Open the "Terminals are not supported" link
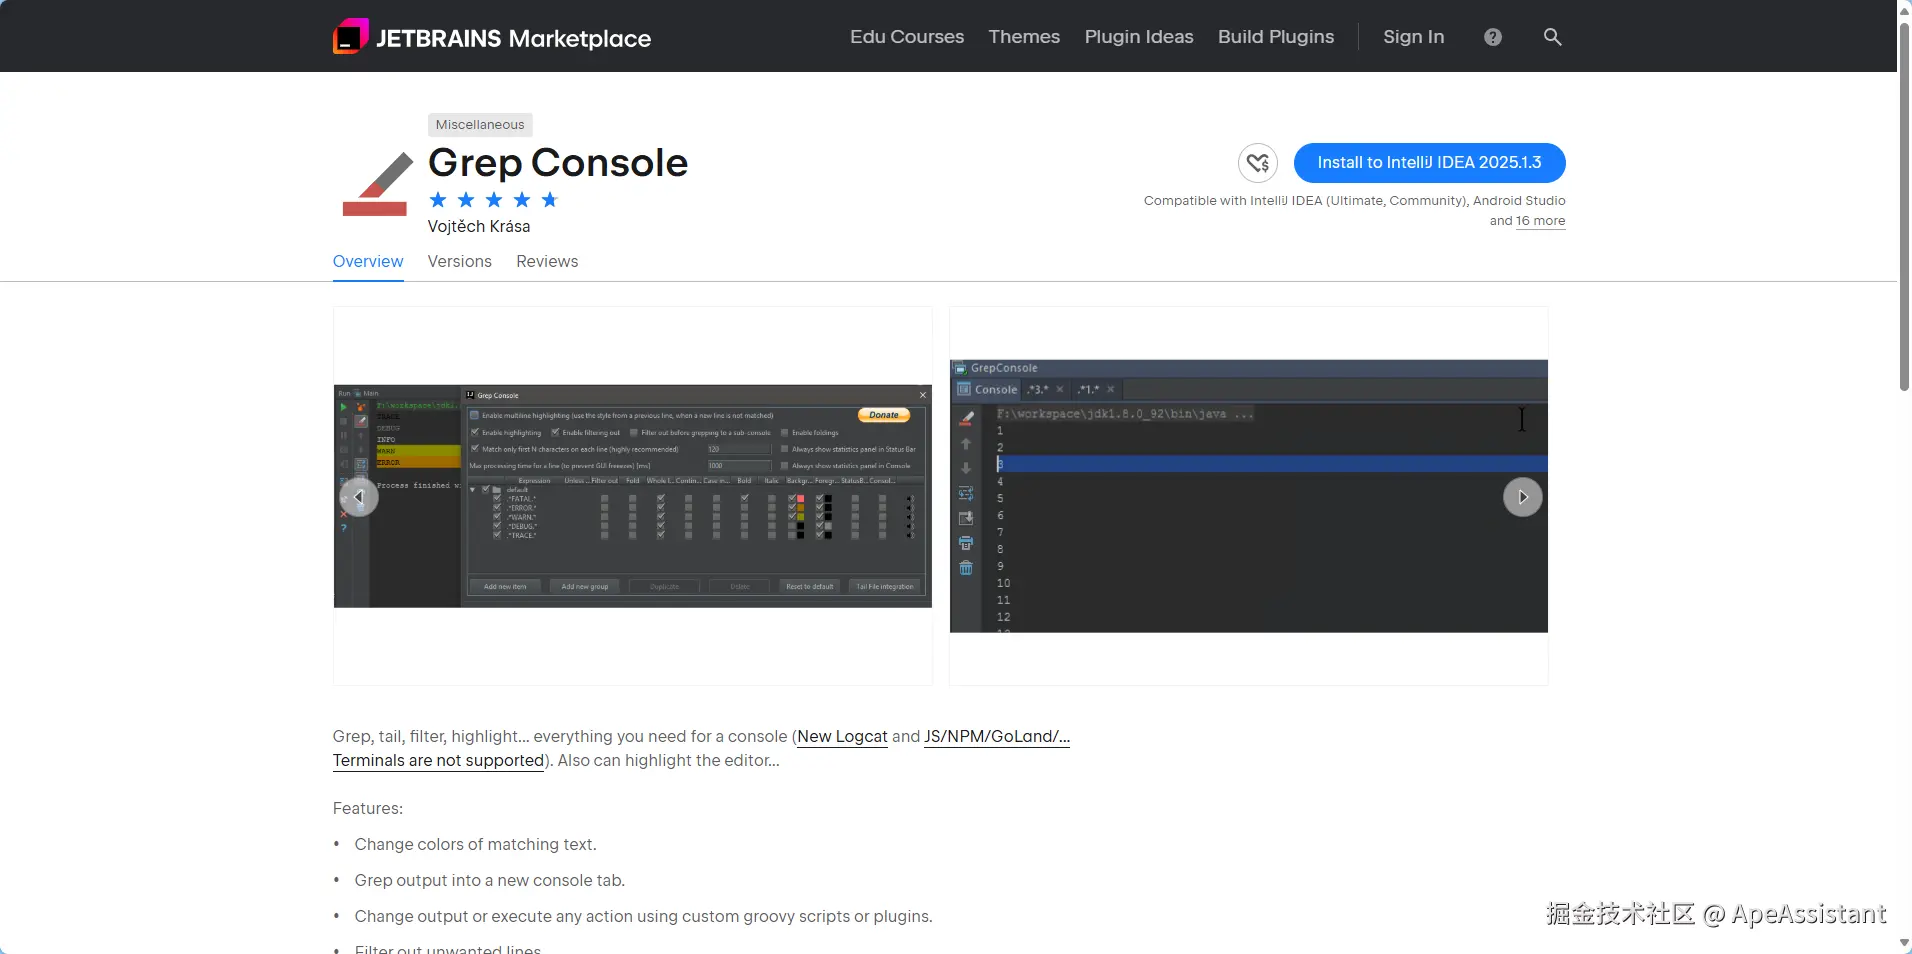1912x954 pixels. (438, 761)
